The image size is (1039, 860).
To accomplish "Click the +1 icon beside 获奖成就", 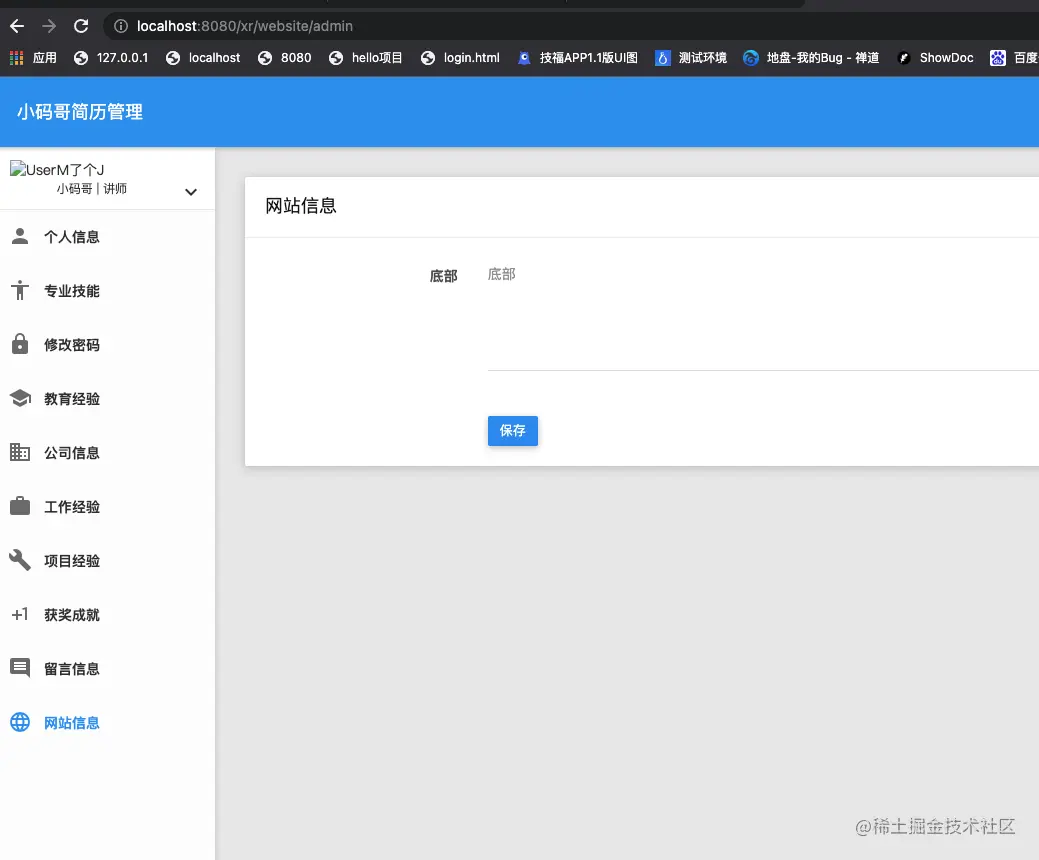I will (20, 614).
